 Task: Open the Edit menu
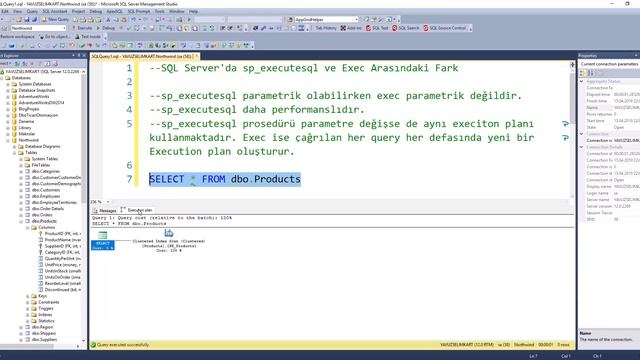tap(5, 11)
